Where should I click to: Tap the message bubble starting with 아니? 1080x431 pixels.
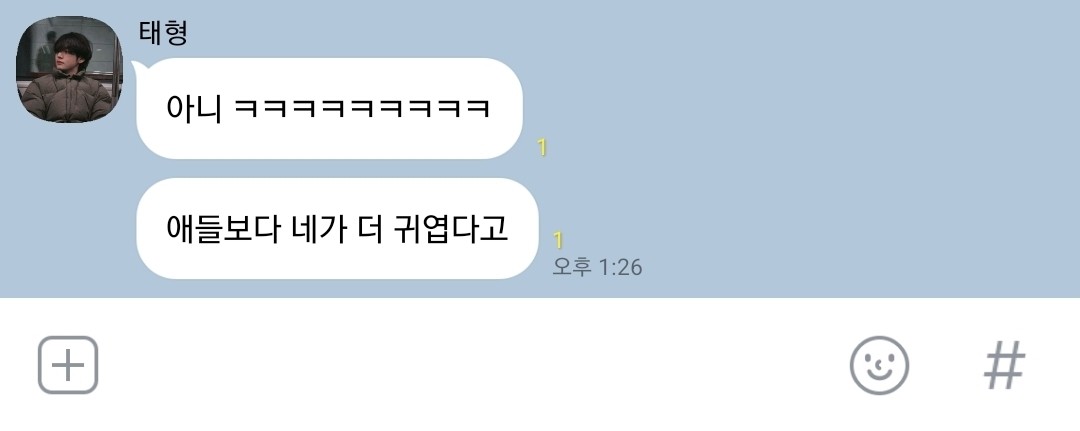tap(329, 109)
